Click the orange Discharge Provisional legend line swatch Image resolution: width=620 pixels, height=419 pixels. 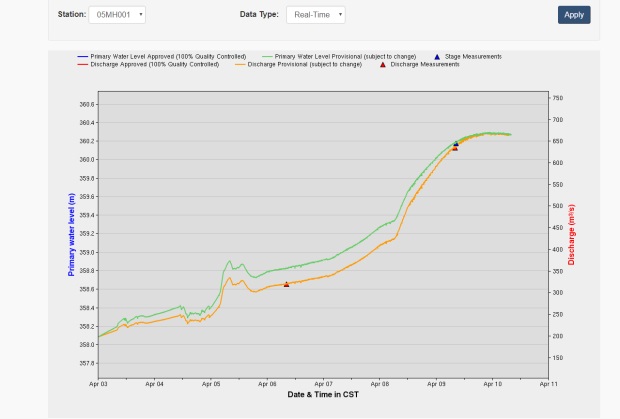tap(241, 64)
